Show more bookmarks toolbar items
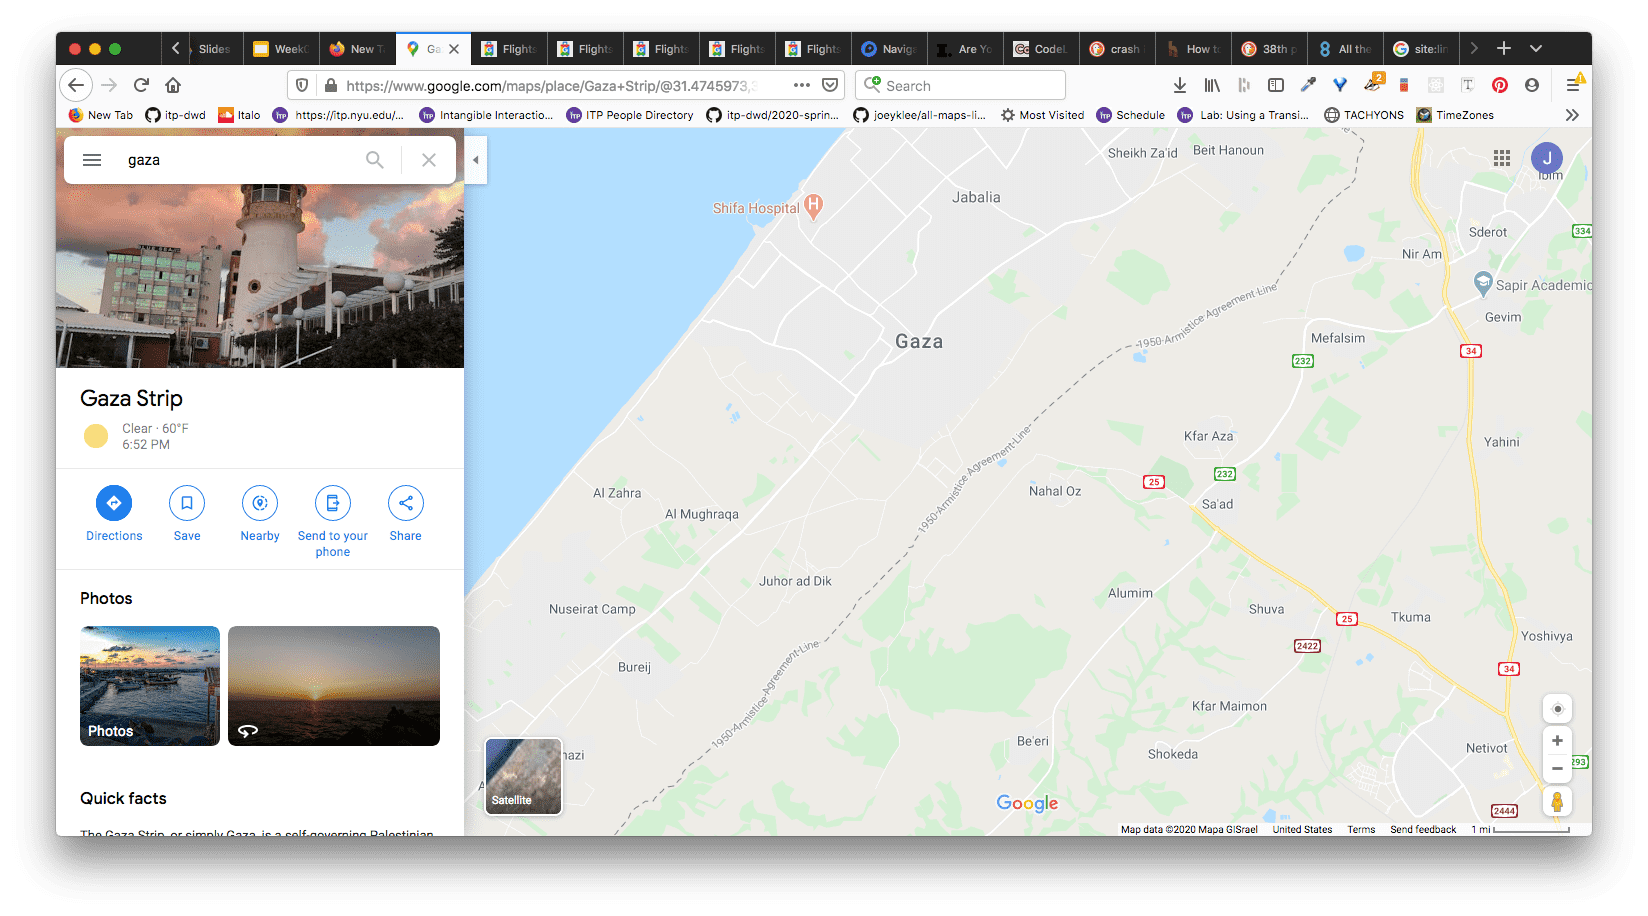1648x916 pixels. (x=1572, y=115)
